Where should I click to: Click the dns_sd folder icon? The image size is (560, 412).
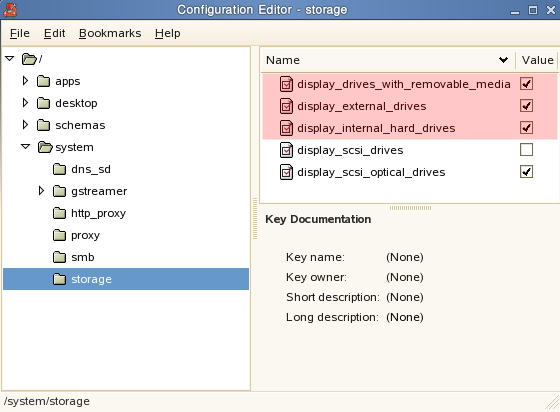click(x=59, y=169)
